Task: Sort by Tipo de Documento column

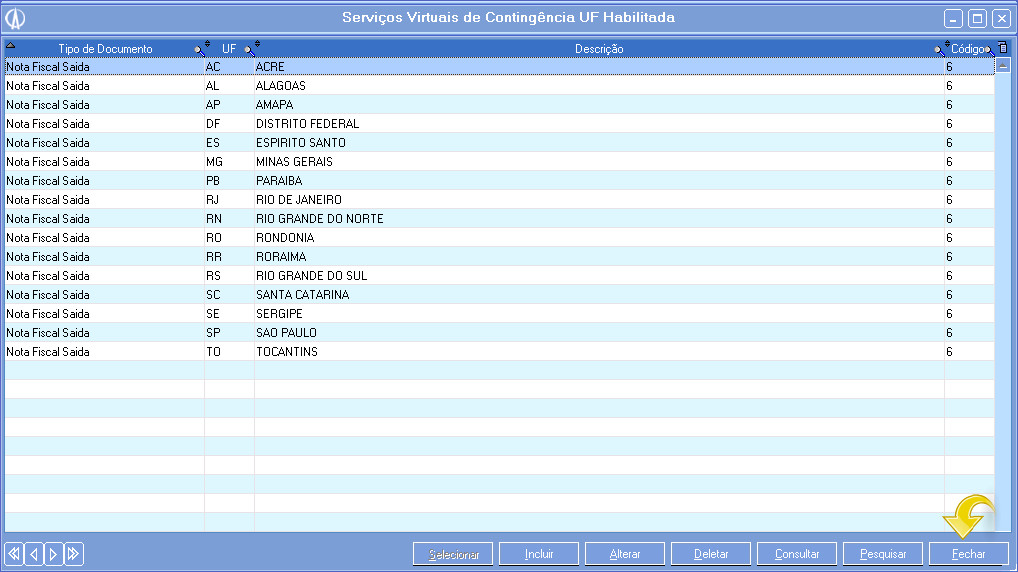Action: 105,49
